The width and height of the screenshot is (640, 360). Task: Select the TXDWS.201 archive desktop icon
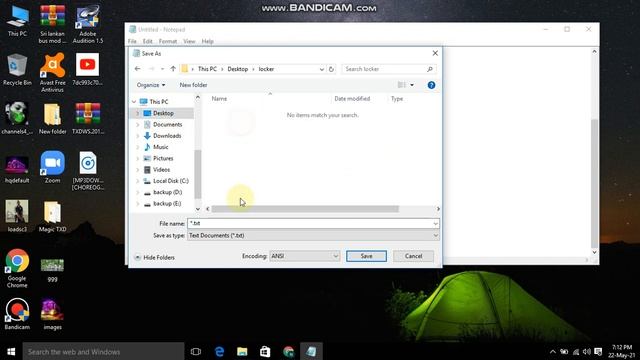coord(88,119)
